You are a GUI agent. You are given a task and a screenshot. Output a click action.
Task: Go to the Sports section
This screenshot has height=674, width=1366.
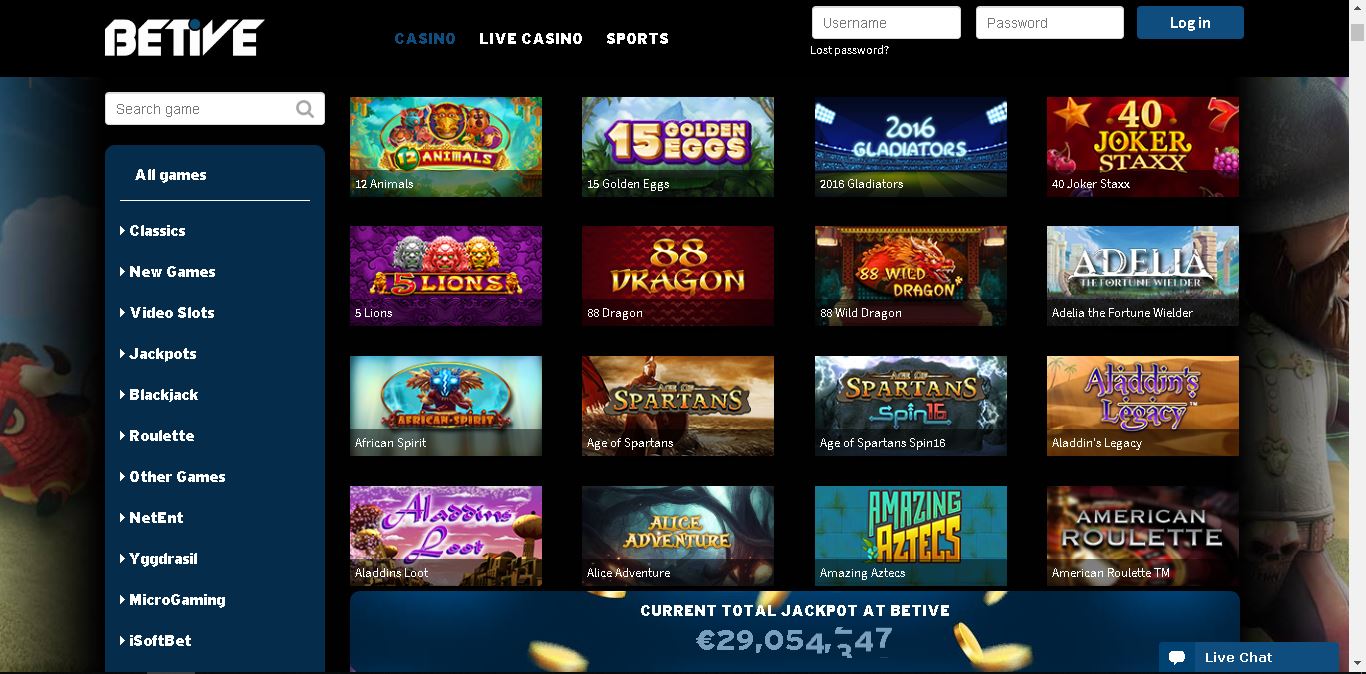[x=637, y=38]
